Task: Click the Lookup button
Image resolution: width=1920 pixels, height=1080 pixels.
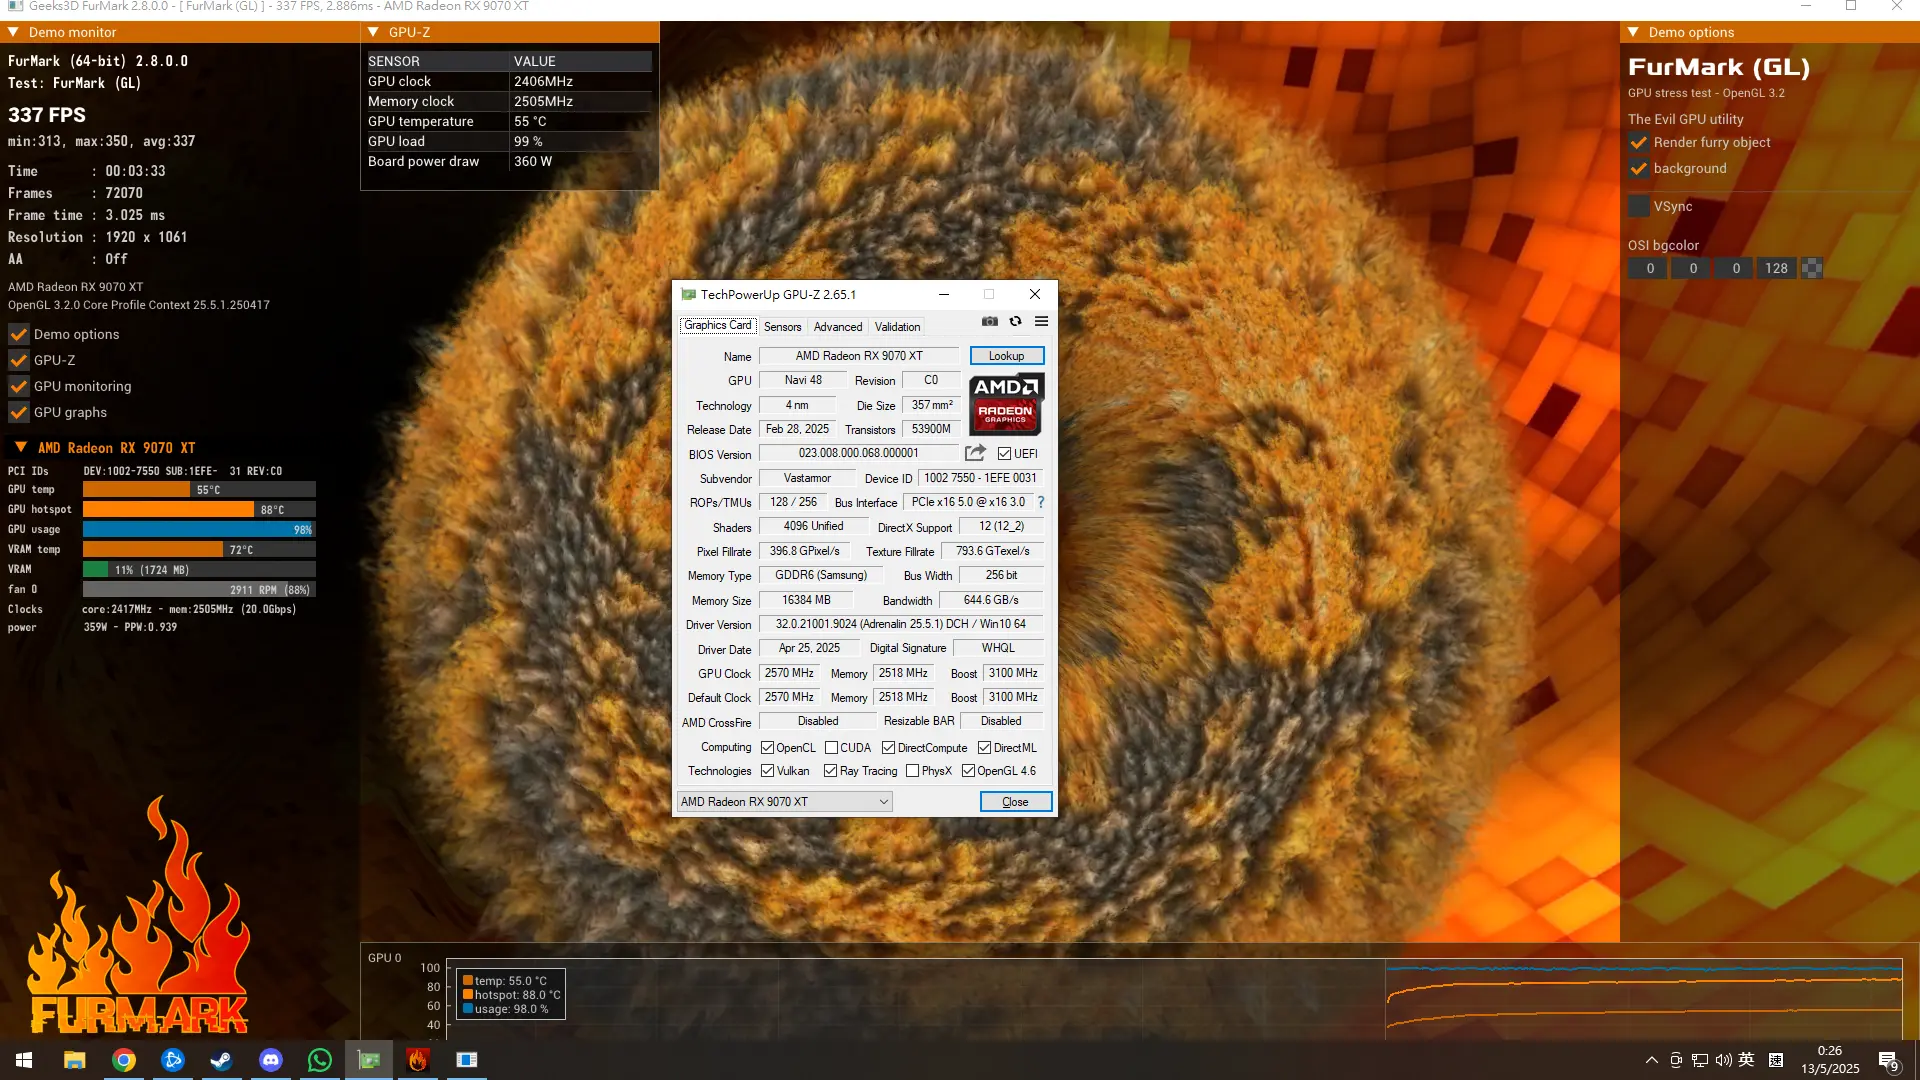Action: click(1006, 356)
